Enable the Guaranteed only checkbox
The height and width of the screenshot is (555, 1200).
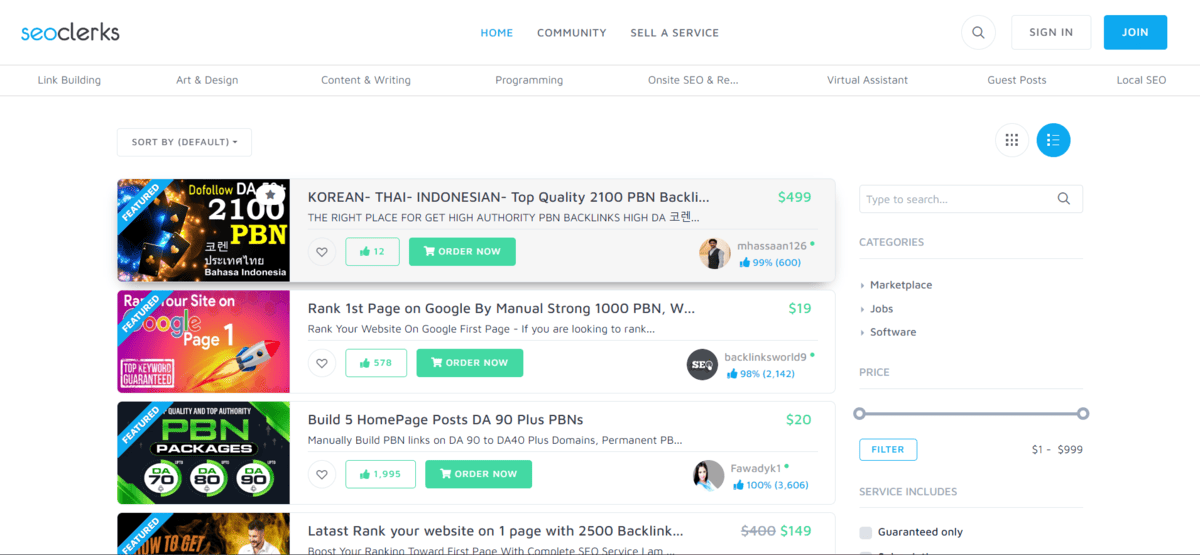coord(866,532)
